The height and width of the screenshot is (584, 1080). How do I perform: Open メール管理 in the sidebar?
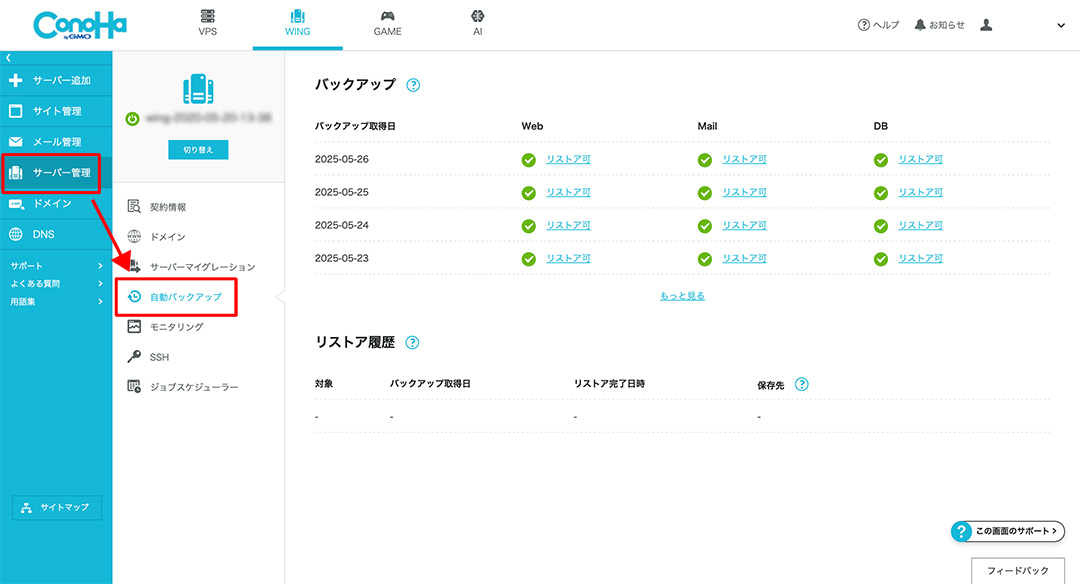coord(56,142)
